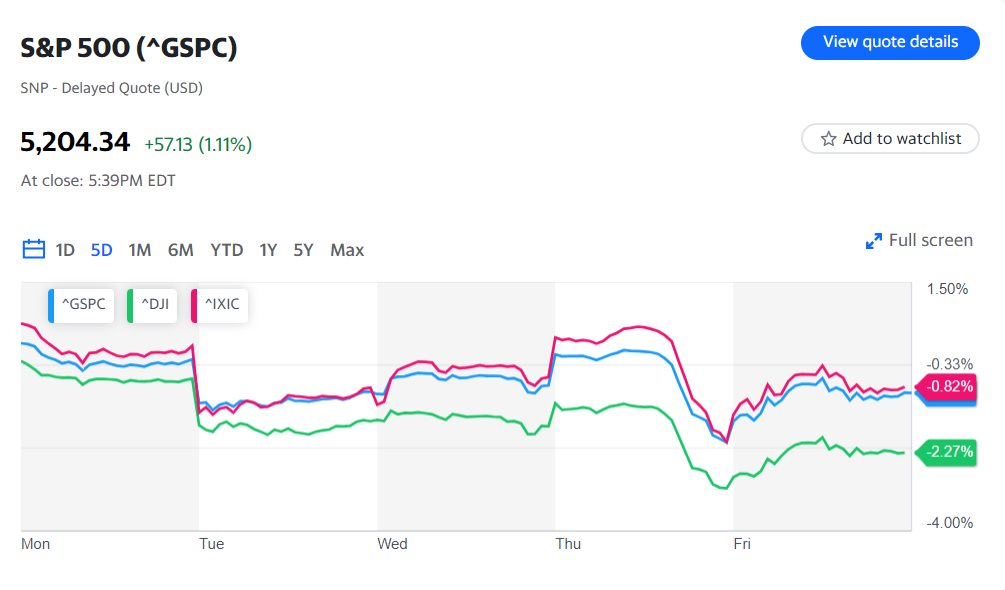Switch chart to 1M range
The height and width of the screenshot is (590, 1005).
(x=140, y=250)
